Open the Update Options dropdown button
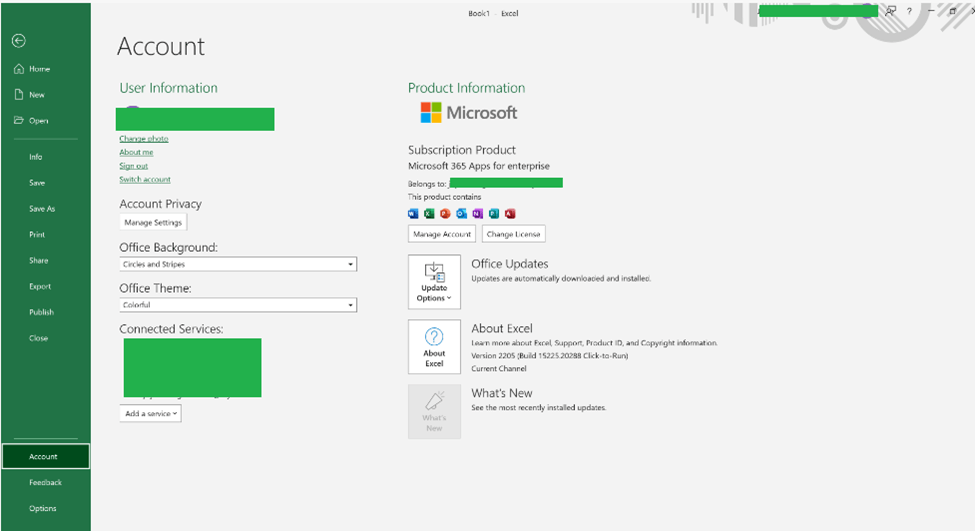This screenshot has width=975, height=531. pyautogui.click(x=434, y=282)
